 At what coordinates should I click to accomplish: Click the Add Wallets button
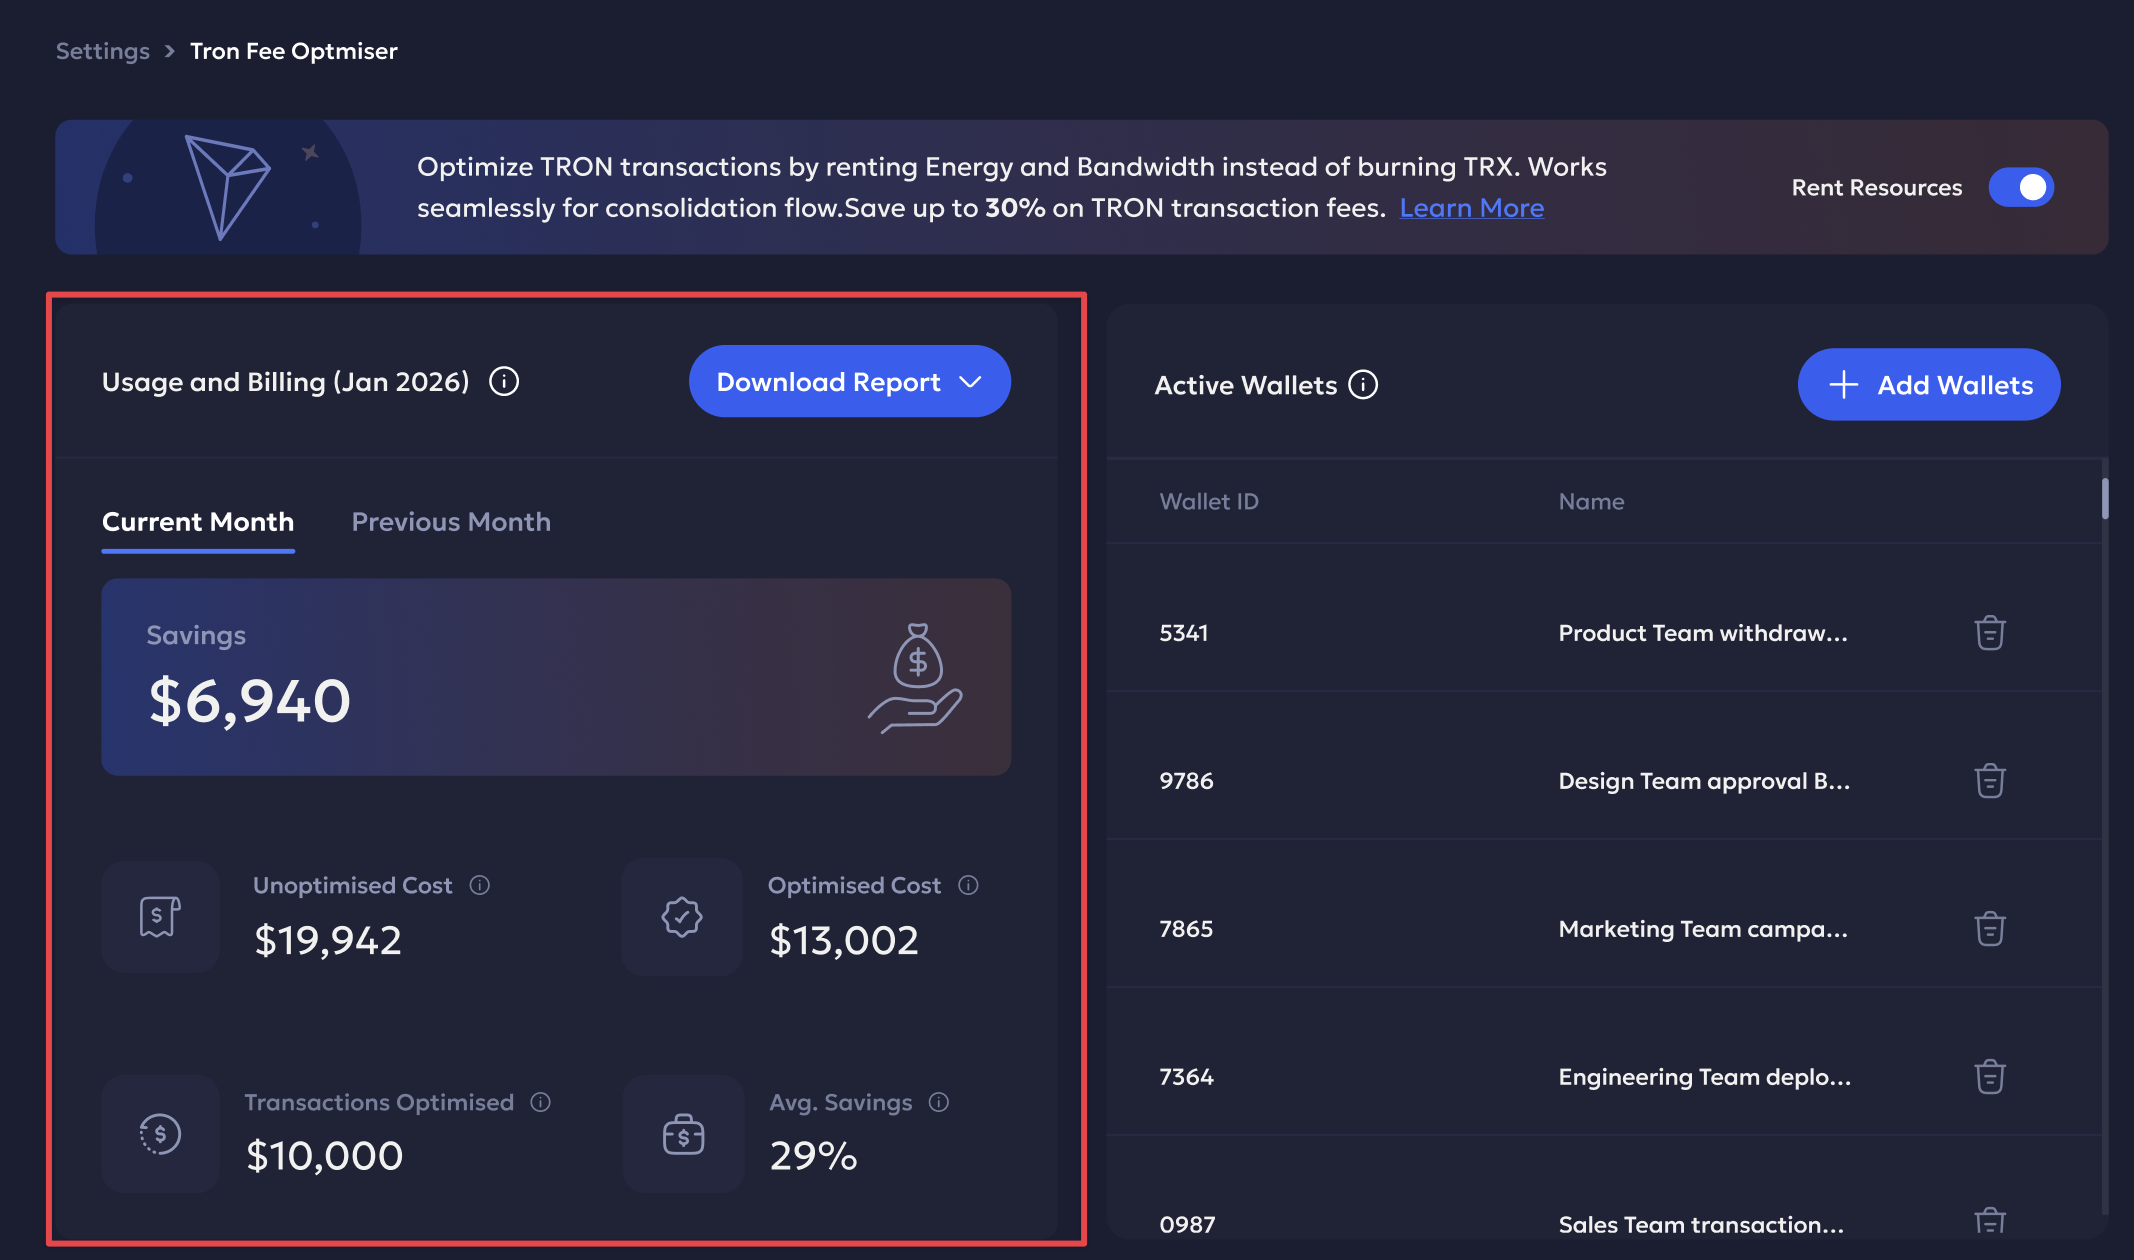[x=1928, y=385]
